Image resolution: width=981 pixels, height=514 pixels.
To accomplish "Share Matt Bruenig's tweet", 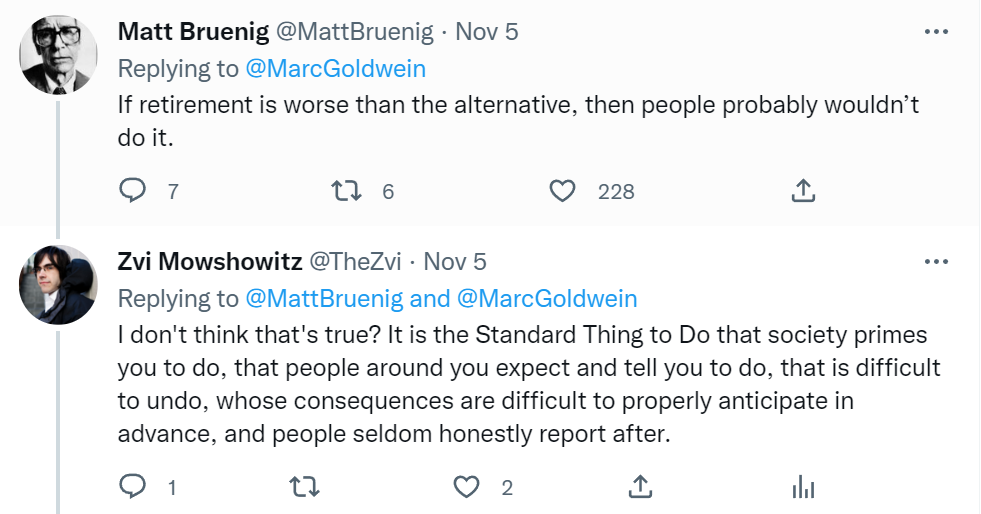I will 802,190.
